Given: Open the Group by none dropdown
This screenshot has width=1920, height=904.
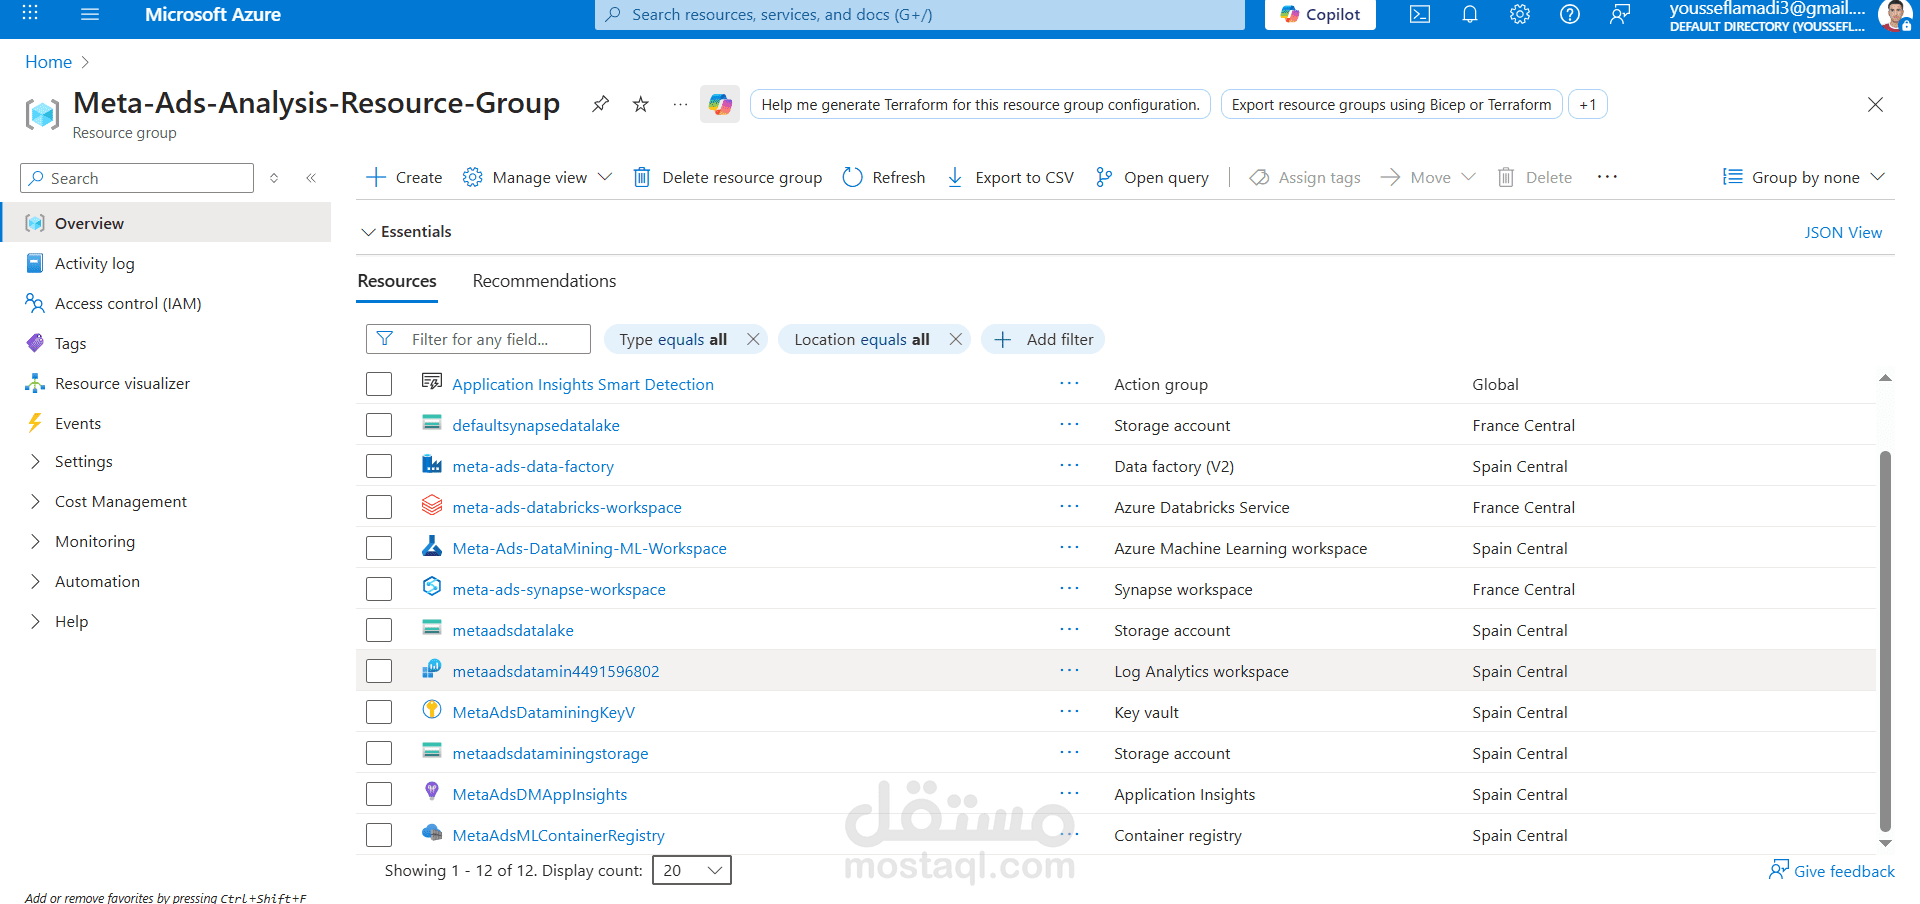Looking at the screenshot, I should (x=1804, y=177).
